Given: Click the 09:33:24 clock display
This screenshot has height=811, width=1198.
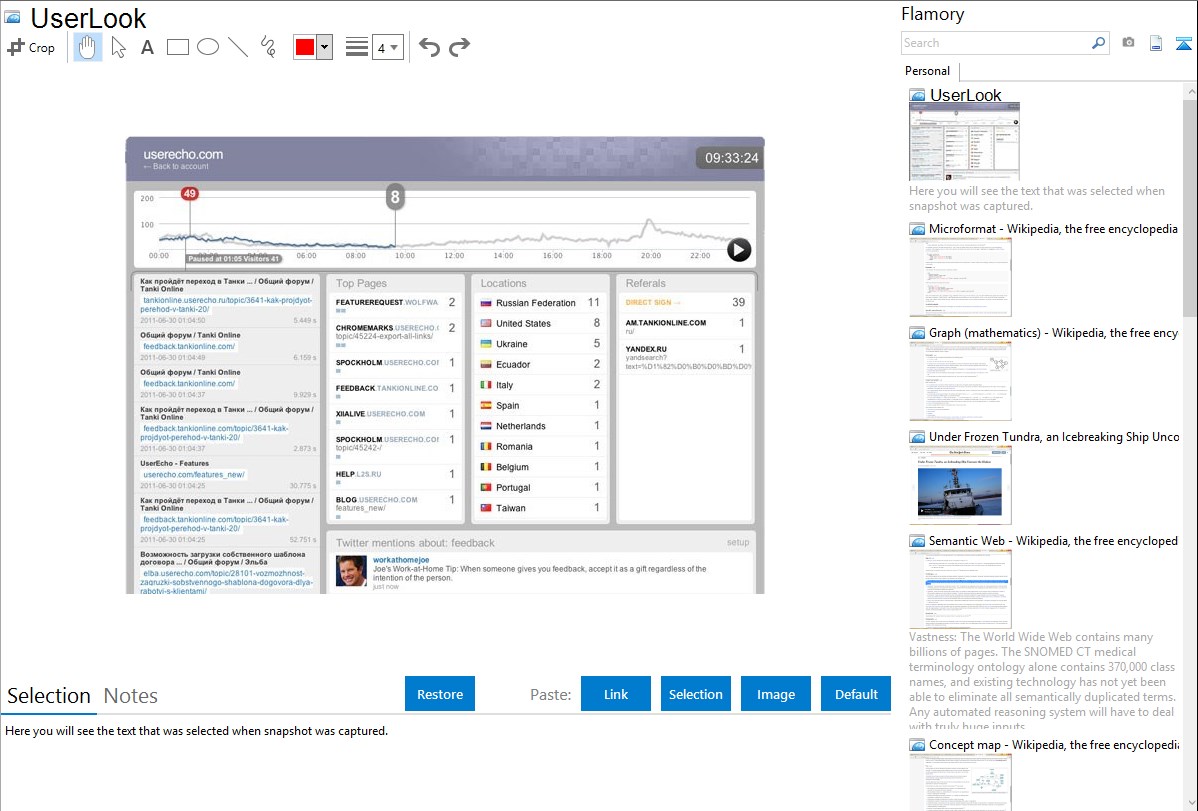Looking at the screenshot, I should [x=731, y=158].
